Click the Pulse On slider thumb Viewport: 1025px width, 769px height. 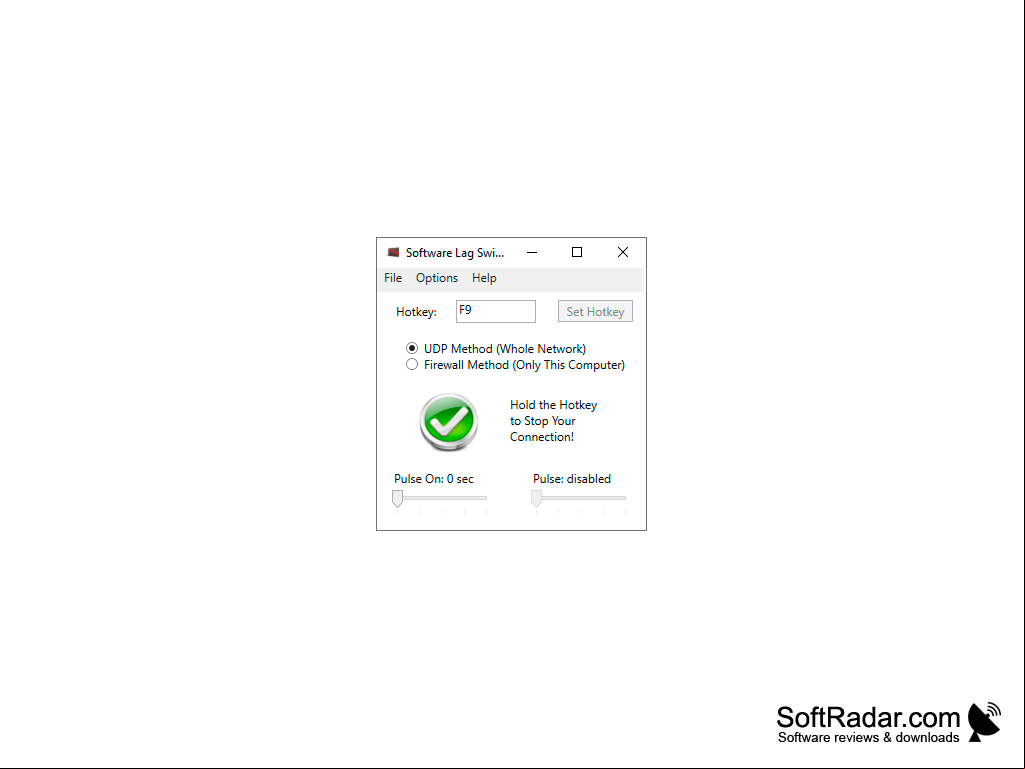(x=397, y=498)
